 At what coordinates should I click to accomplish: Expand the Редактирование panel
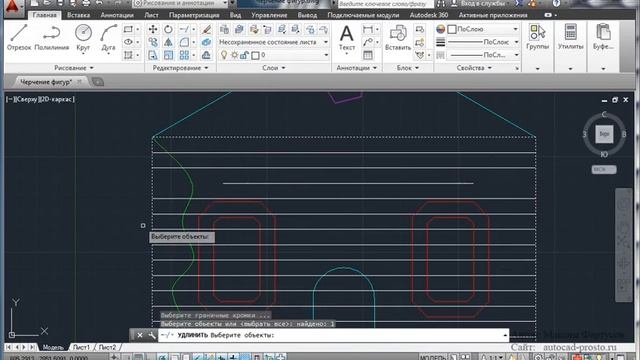click(x=180, y=68)
